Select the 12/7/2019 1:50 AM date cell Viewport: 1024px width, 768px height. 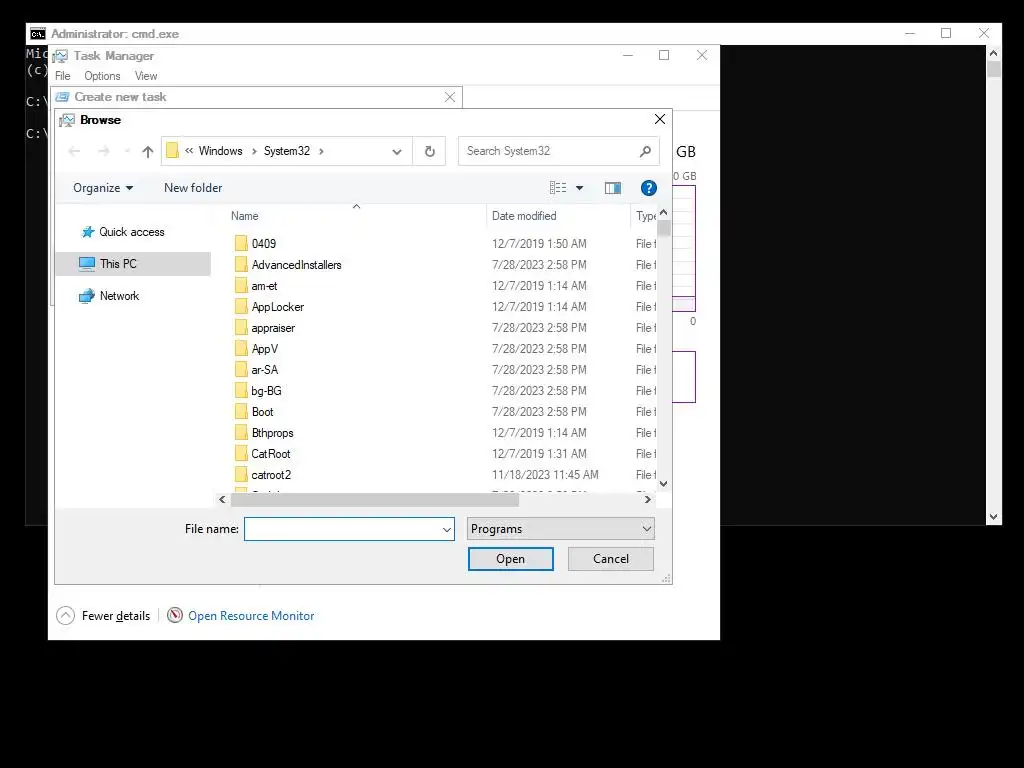pos(539,244)
